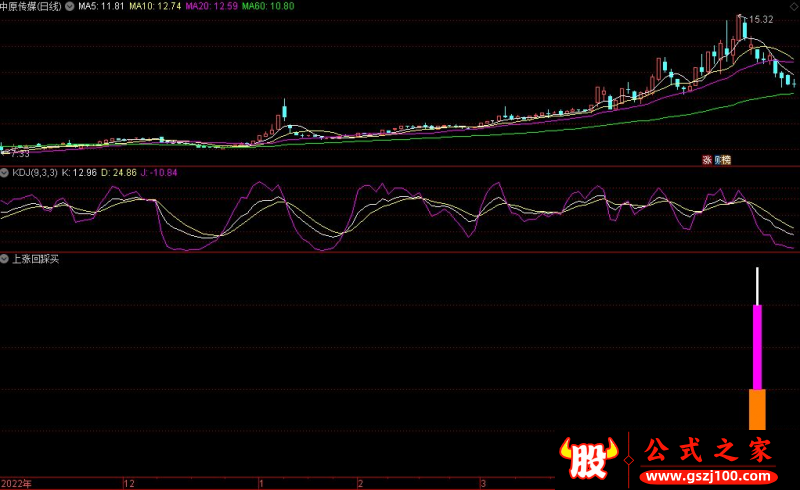Expand dropdown next to 中原传媒(日线) title
This screenshot has height=490, width=800.
70,6
